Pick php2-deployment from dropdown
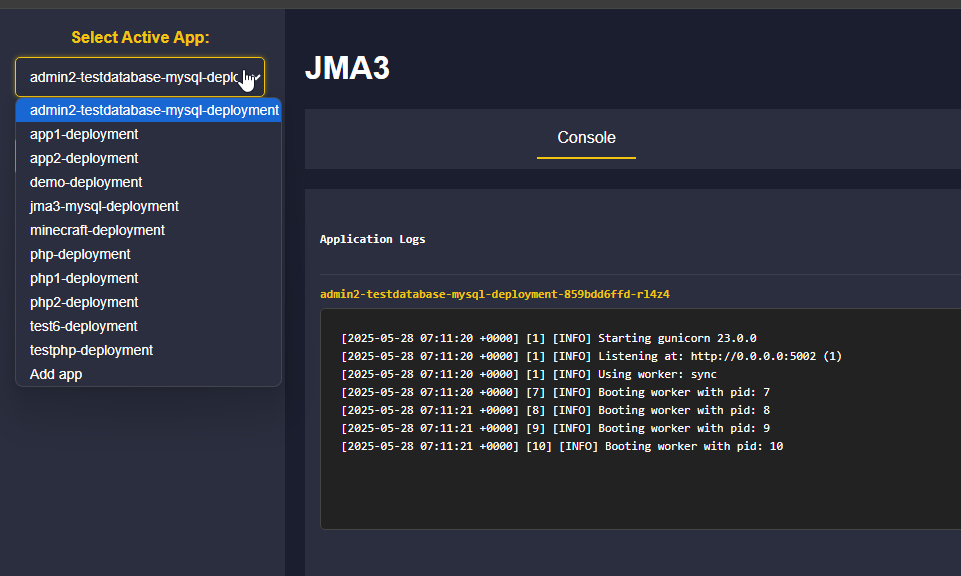Image resolution: width=961 pixels, height=576 pixels. pos(84,302)
